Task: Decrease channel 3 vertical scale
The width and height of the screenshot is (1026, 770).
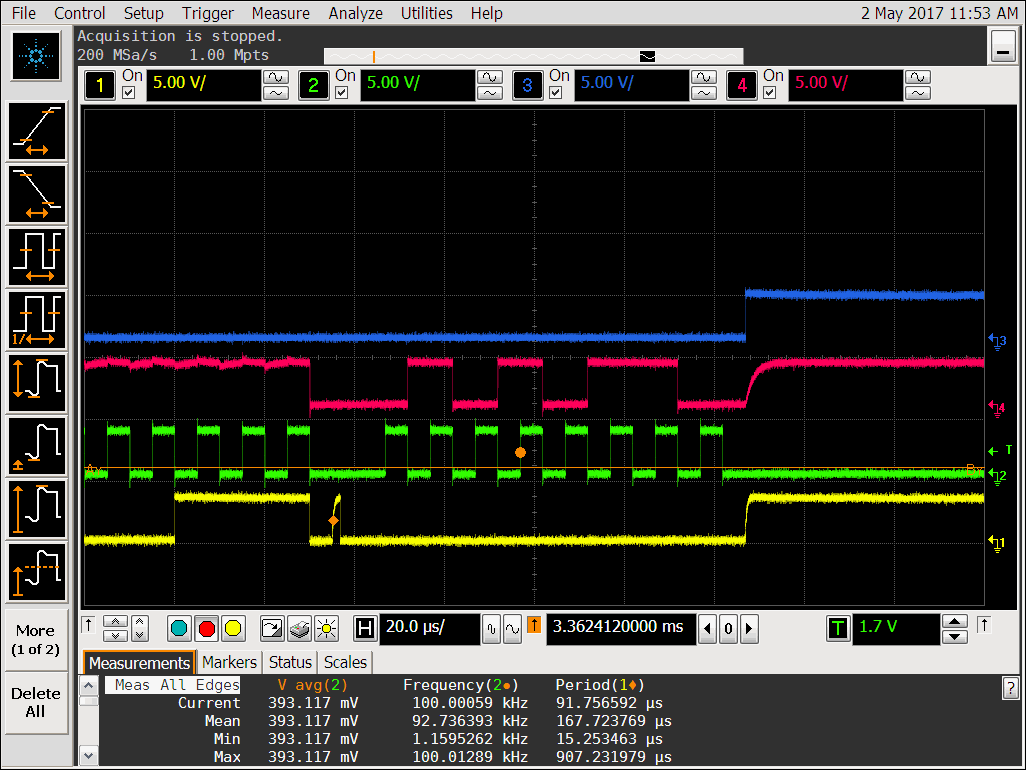Action: click(704, 94)
